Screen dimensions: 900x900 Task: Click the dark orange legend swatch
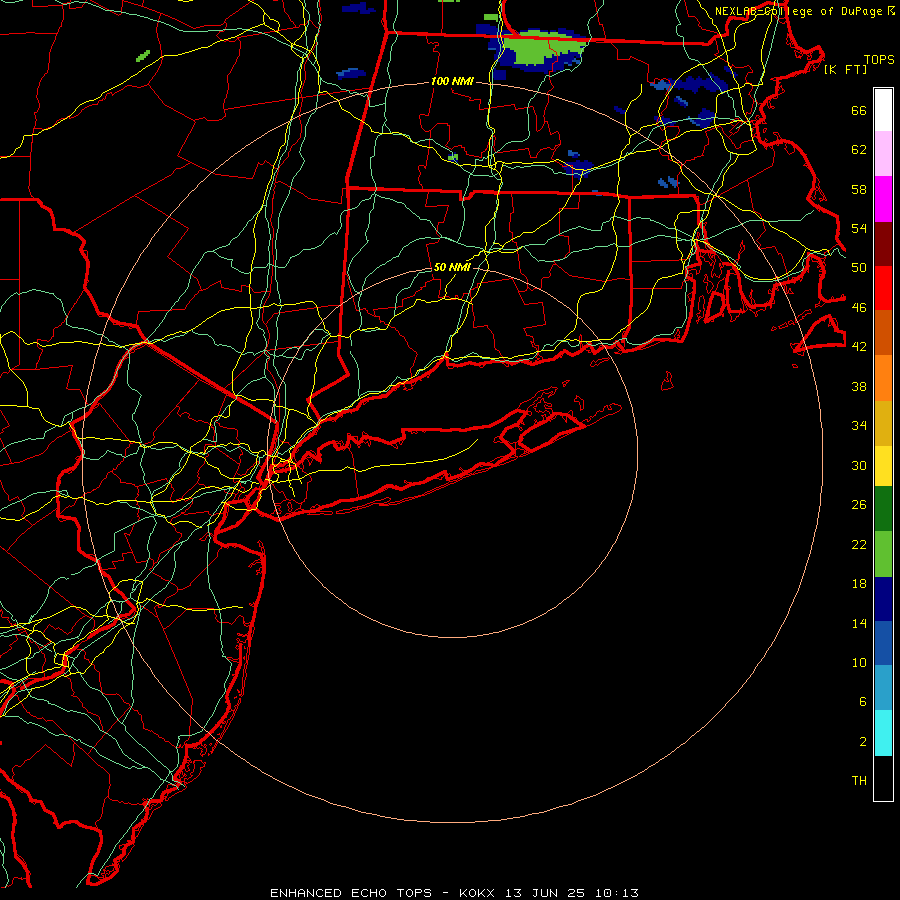coord(883,332)
